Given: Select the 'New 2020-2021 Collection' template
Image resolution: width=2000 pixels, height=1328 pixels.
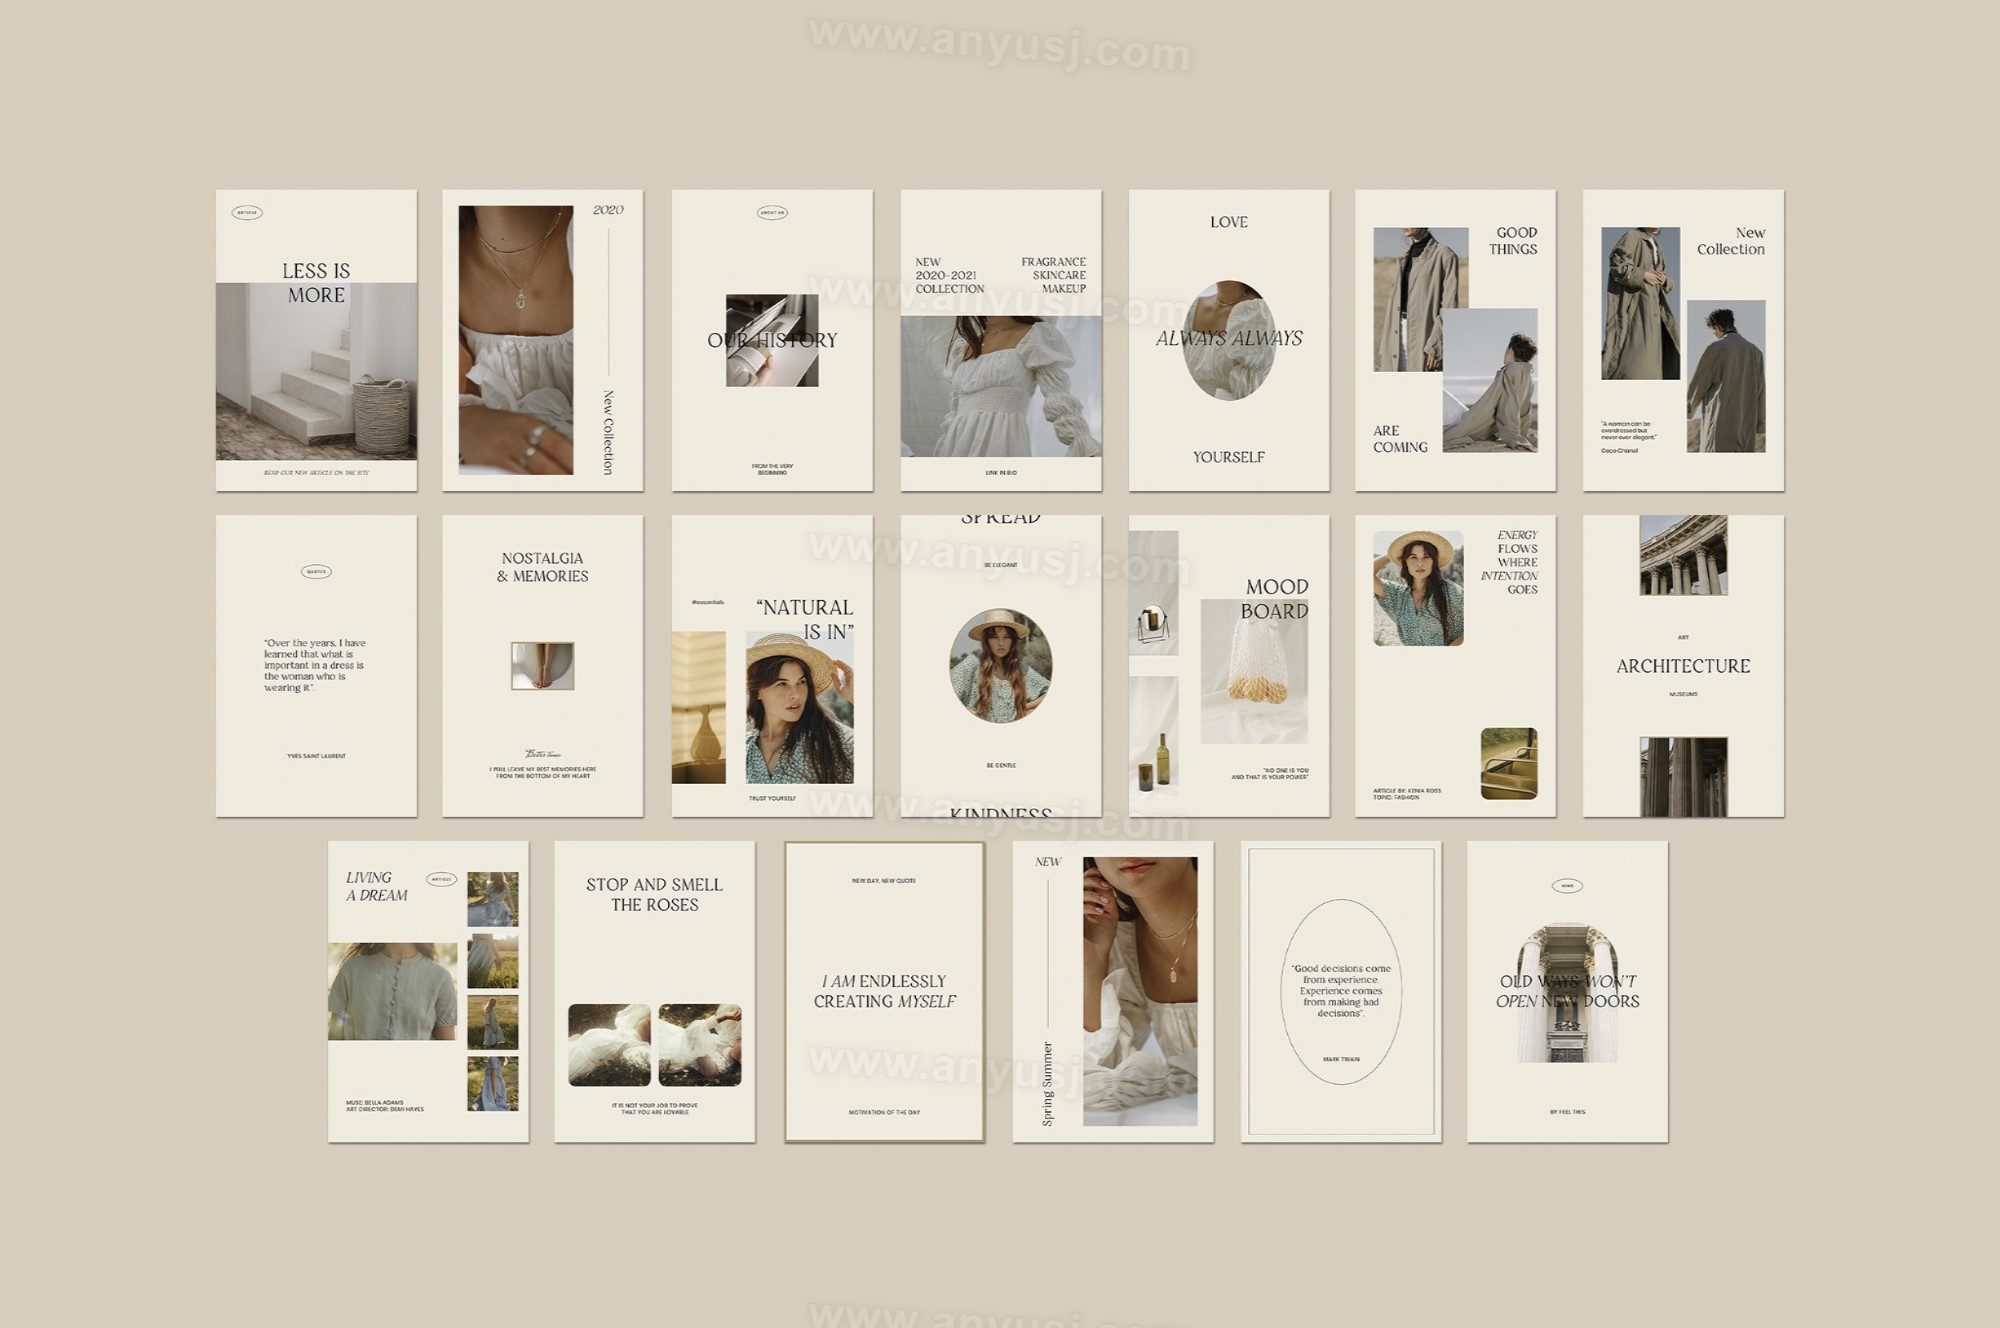Looking at the screenshot, I should pos(1001,340).
